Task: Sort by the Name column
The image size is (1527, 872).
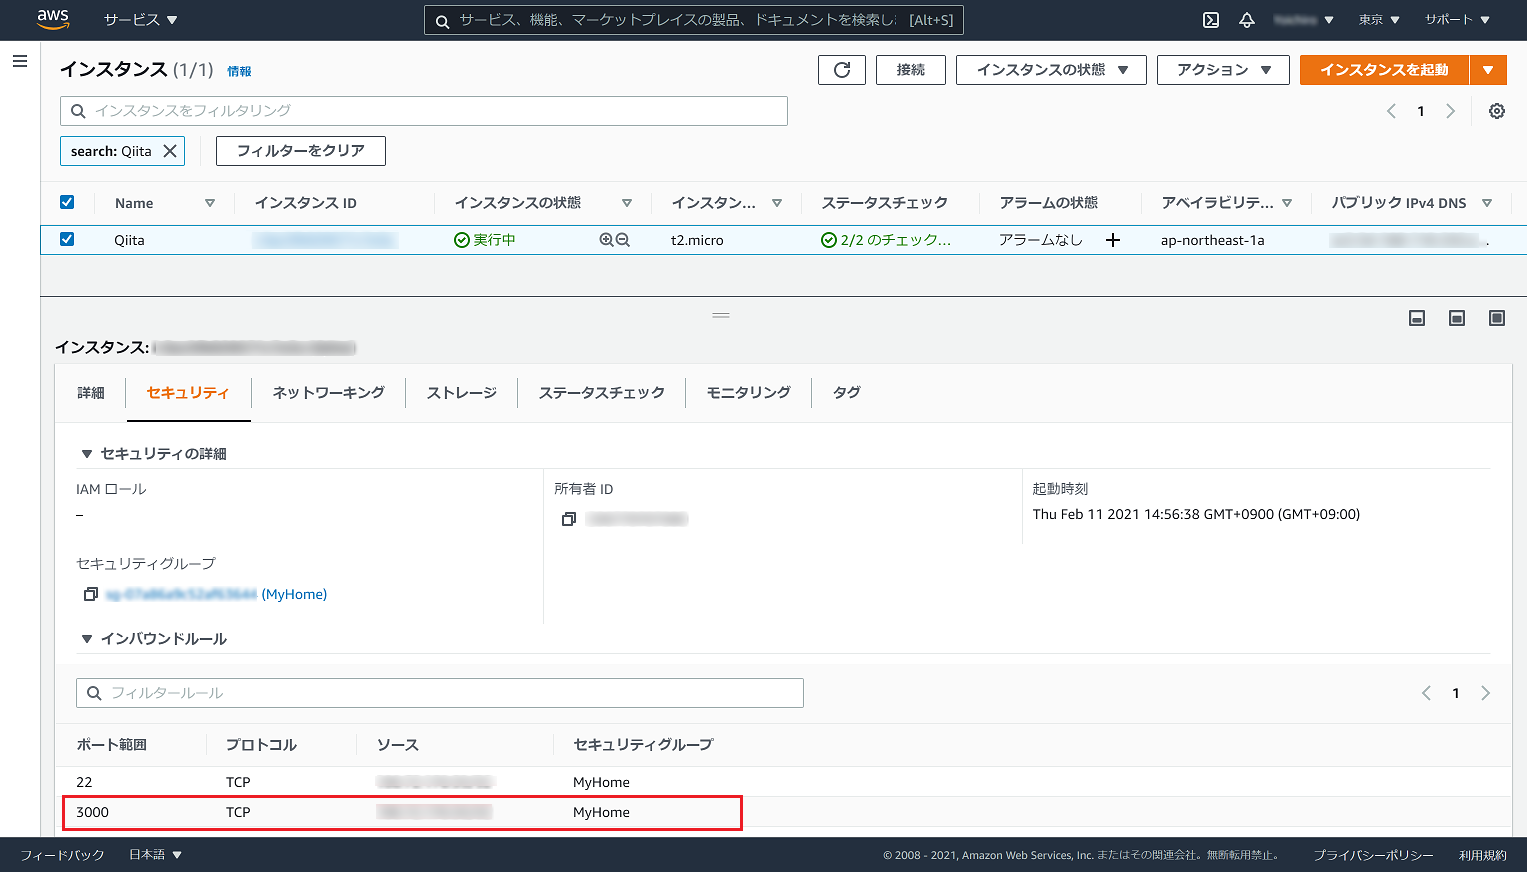Action: 210,203
